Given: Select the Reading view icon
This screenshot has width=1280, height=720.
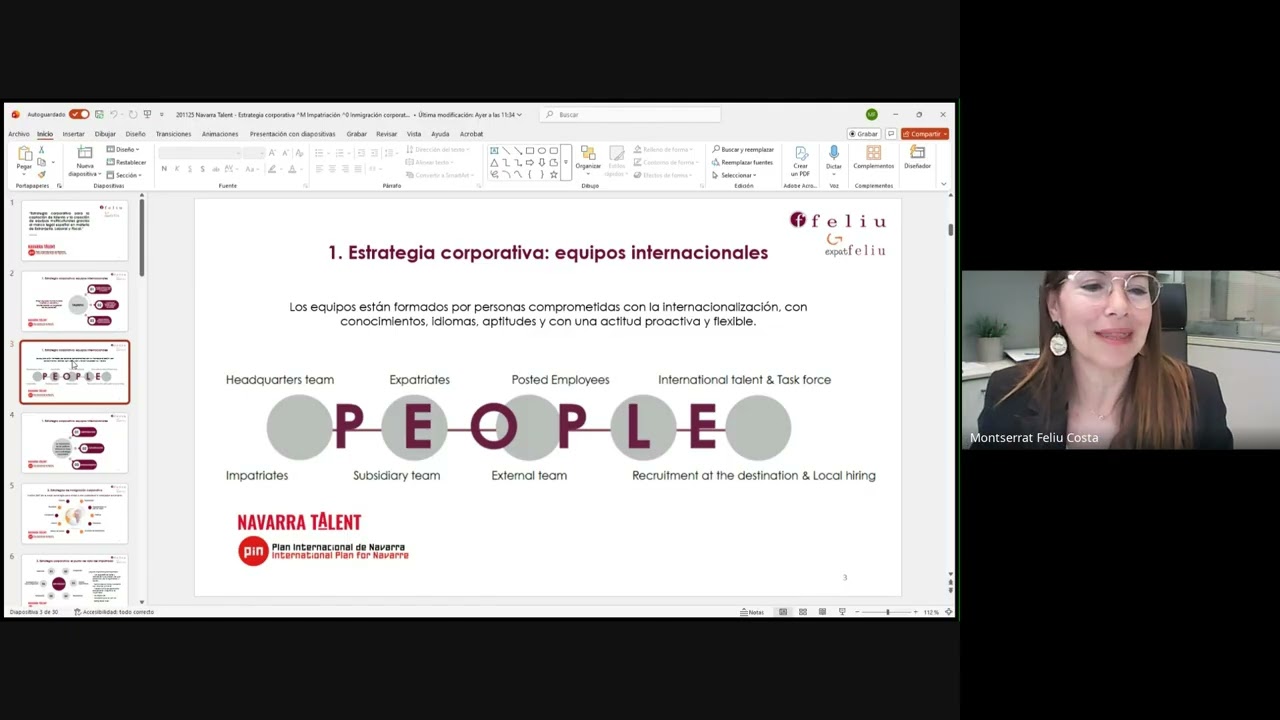Looking at the screenshot, I should 822,612.
